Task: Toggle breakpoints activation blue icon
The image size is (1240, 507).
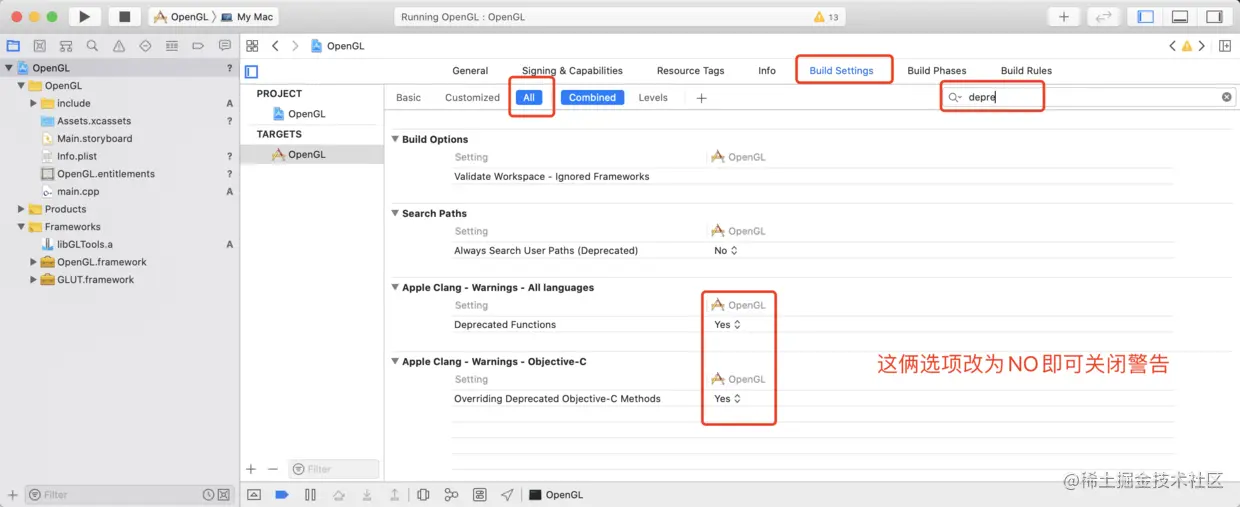Action: tap(282, 494)
